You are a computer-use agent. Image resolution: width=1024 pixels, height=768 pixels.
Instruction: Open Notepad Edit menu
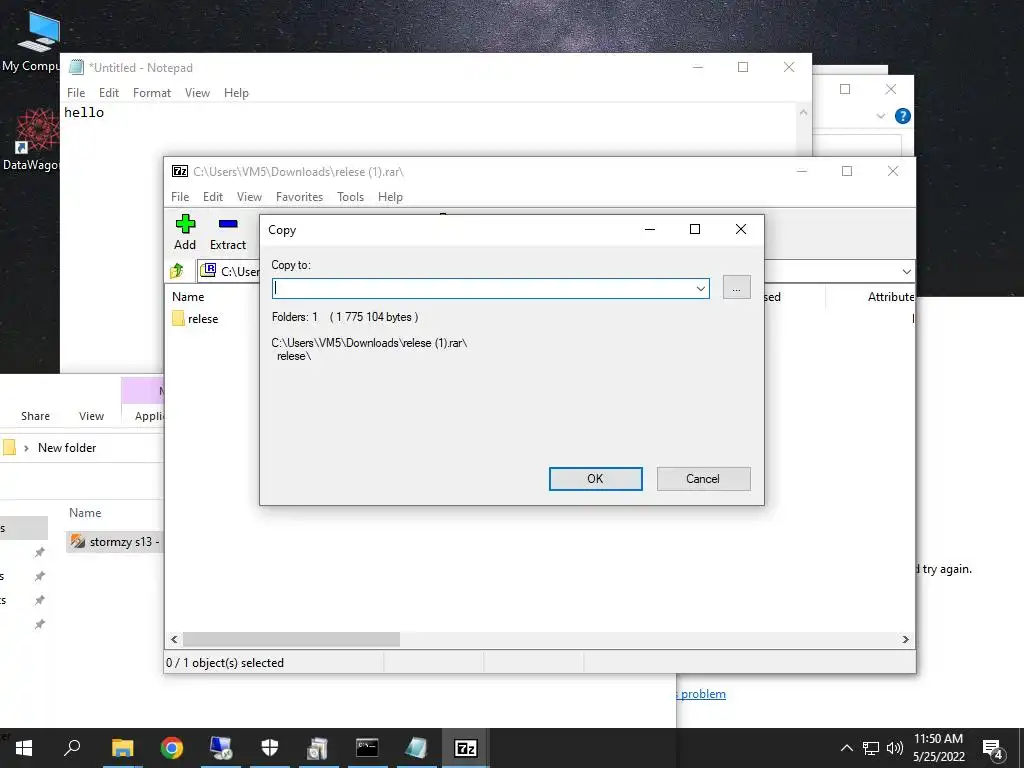click(108, 93)
